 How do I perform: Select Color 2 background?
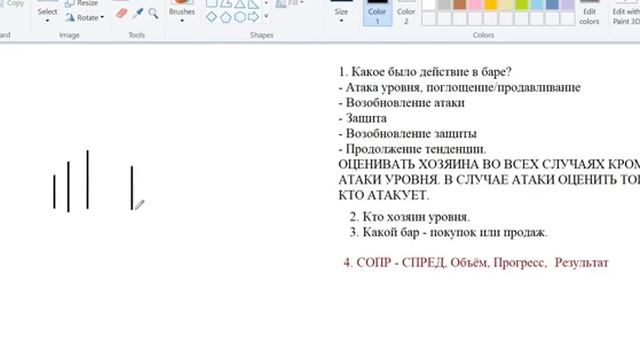pyautogui.click(x=406, y=13)
